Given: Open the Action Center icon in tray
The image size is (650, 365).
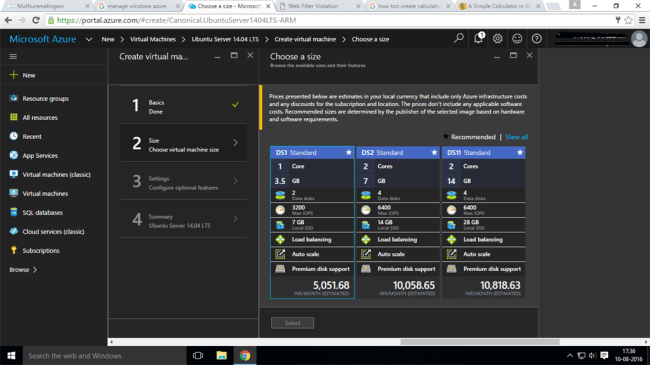Looking at the screenshot, I should tap(604, 355).
